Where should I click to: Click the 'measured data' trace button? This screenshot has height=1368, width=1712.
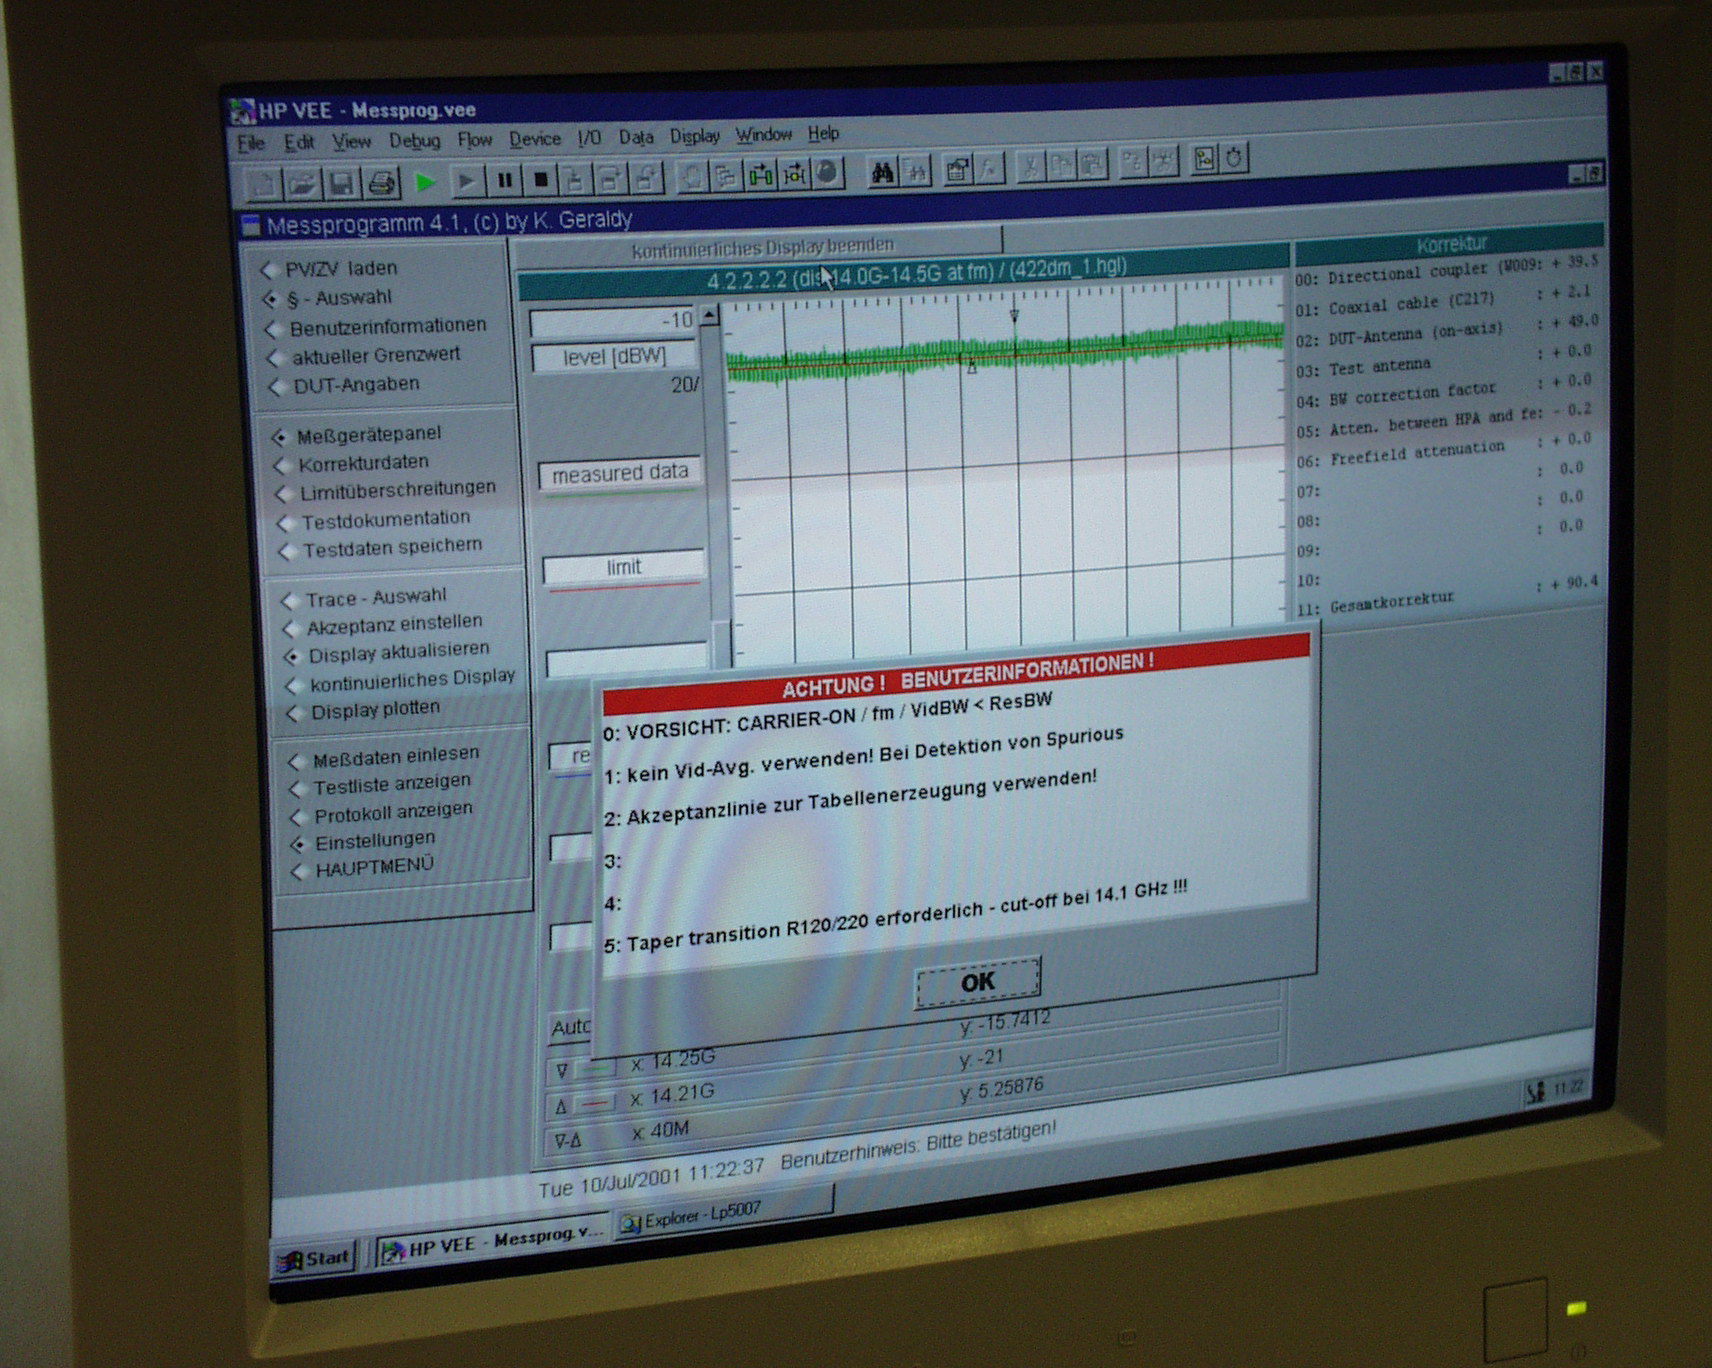tap(620, 473)
